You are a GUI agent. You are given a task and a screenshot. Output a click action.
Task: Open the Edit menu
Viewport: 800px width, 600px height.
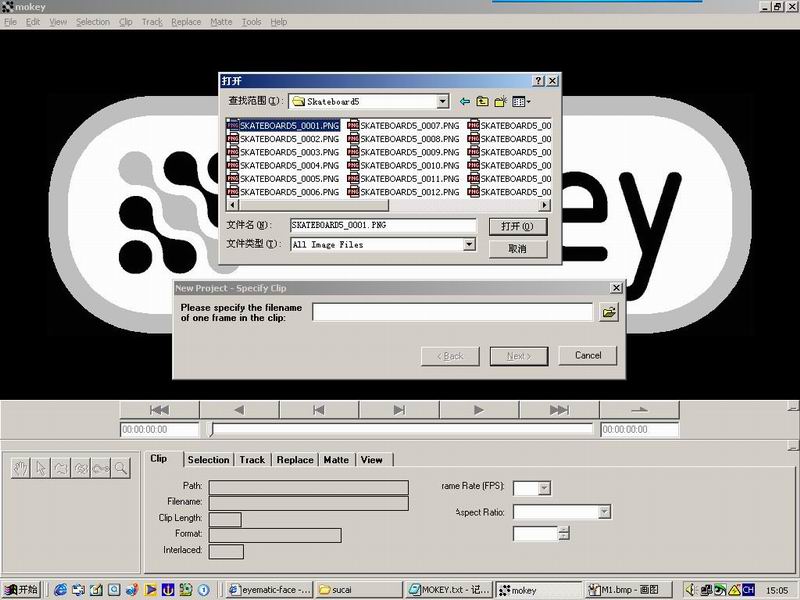point(33,22)
